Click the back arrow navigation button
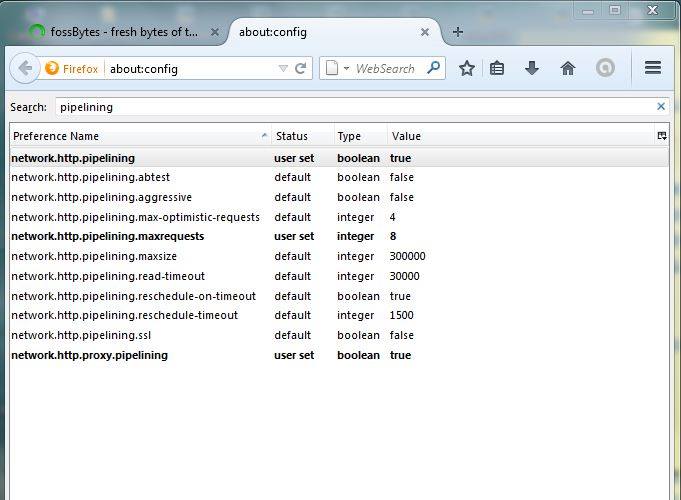 pyautogui.click(x=24, y=69)
